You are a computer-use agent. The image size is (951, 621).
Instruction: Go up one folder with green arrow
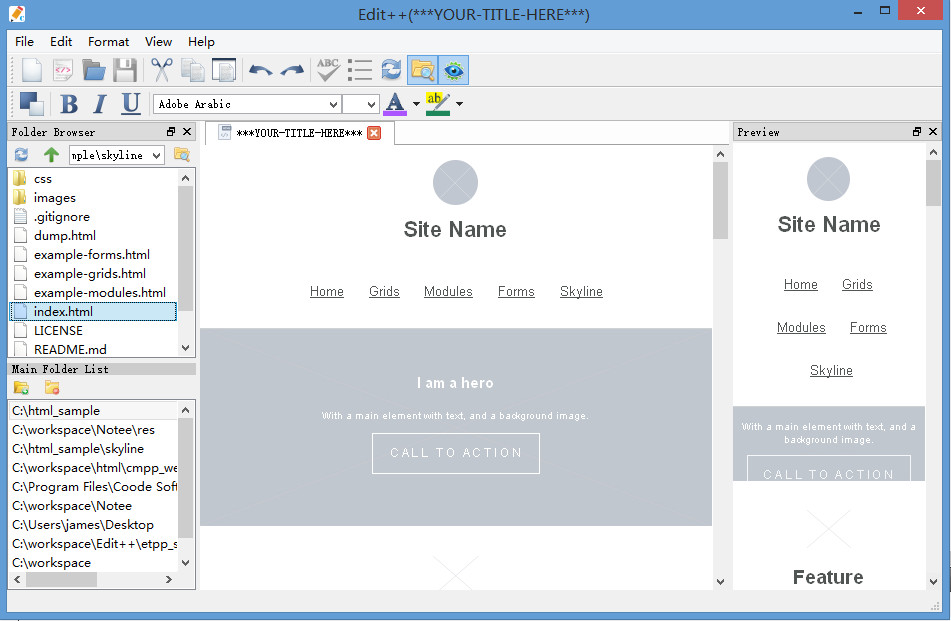click(x=52, y=155)
